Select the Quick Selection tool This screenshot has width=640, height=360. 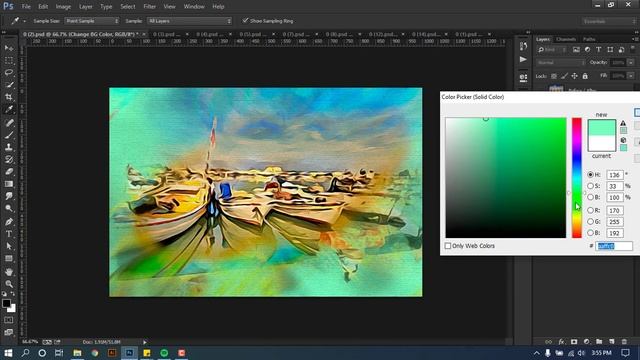tap(9, 85)
